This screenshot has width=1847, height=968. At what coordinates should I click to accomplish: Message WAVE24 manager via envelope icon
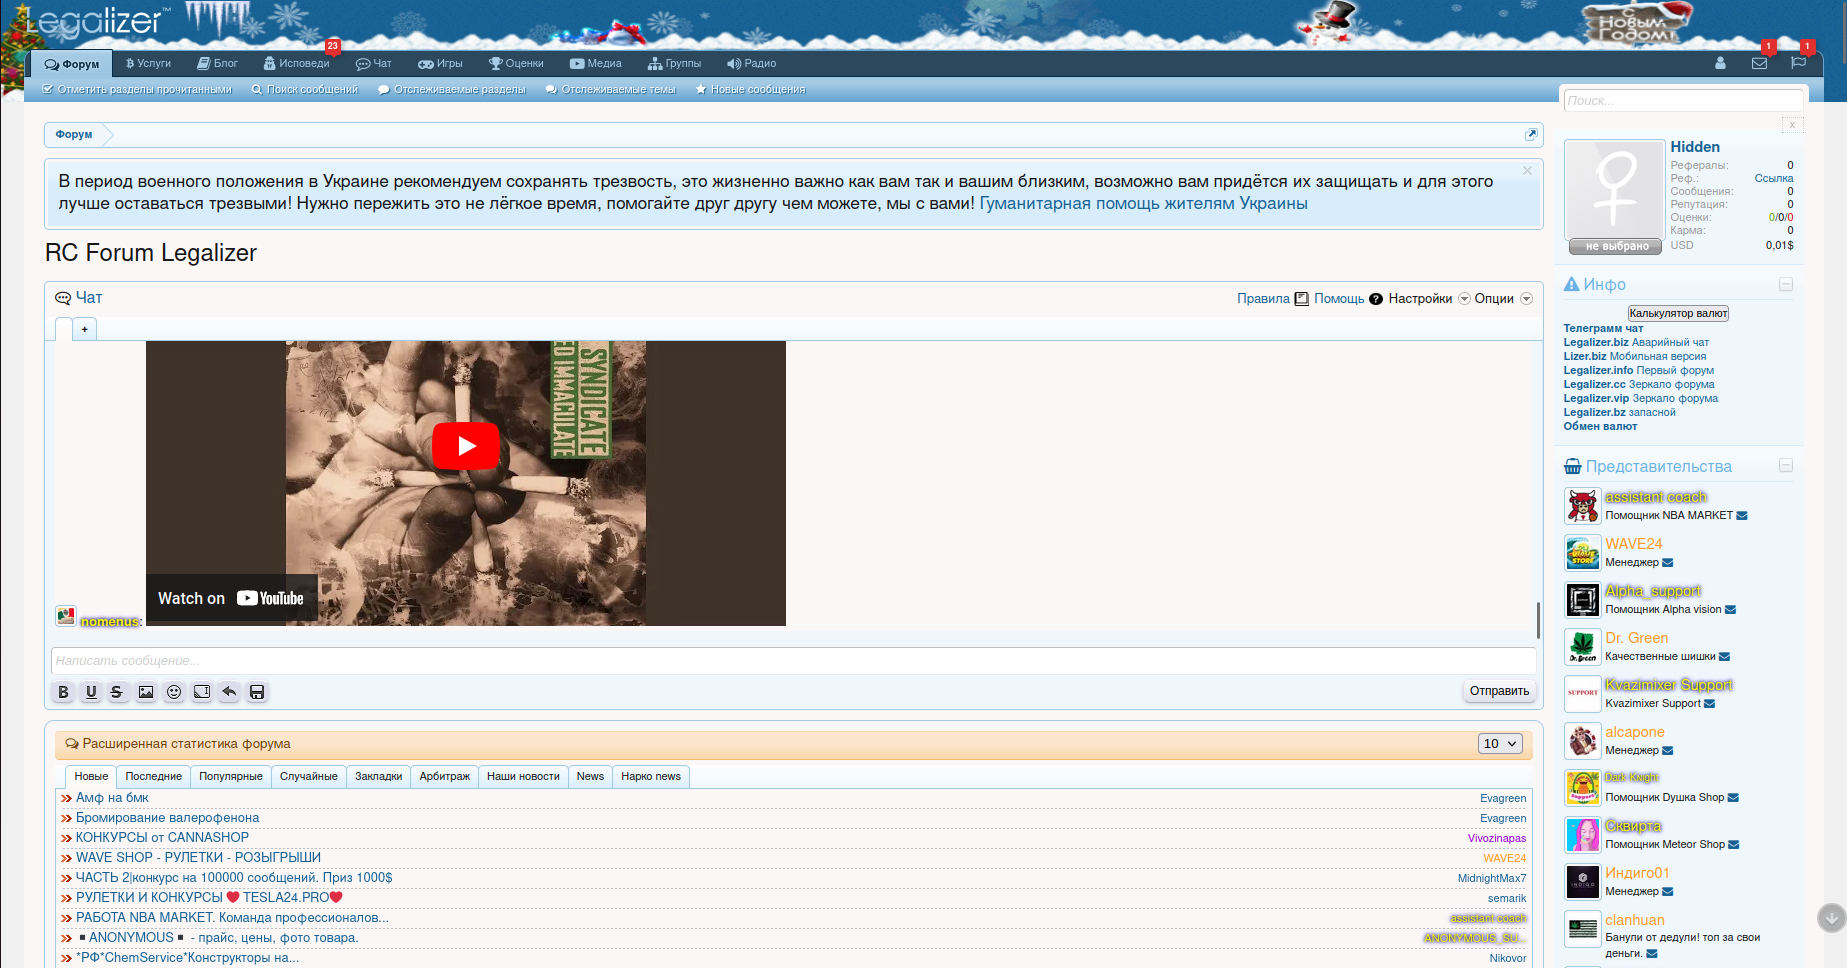click(1668, 563)
